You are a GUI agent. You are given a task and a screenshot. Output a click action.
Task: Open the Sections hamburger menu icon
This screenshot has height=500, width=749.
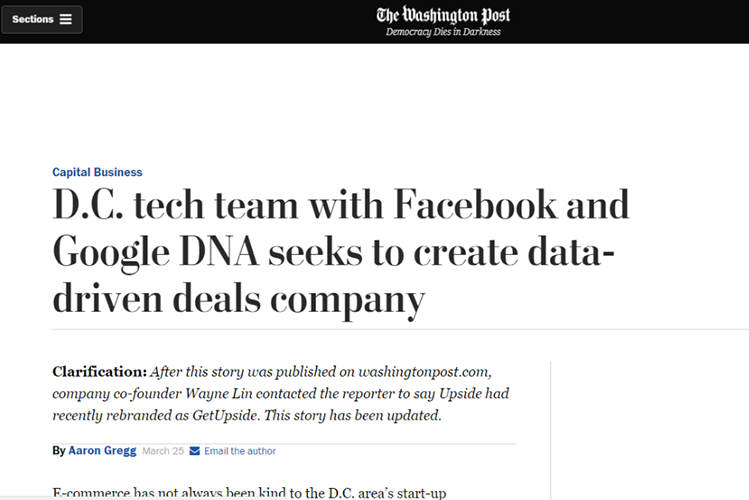click(x=66, y=19)
